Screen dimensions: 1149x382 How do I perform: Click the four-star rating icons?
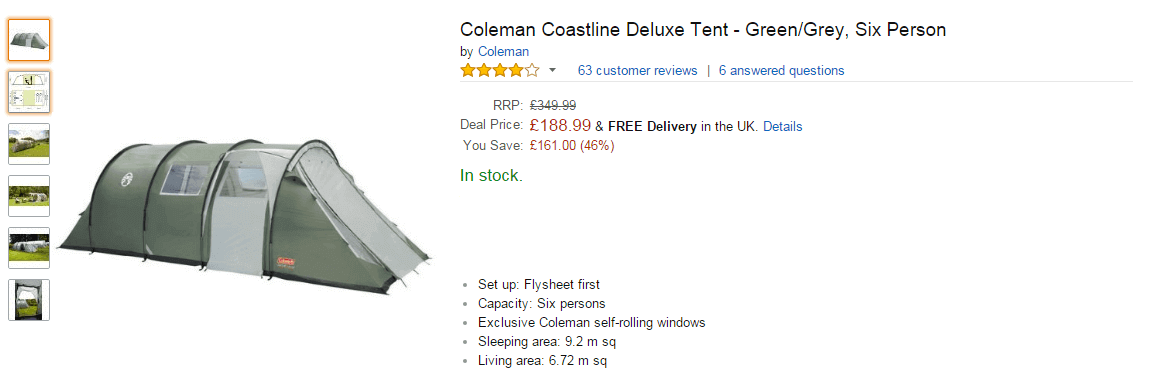pos(500,71)
